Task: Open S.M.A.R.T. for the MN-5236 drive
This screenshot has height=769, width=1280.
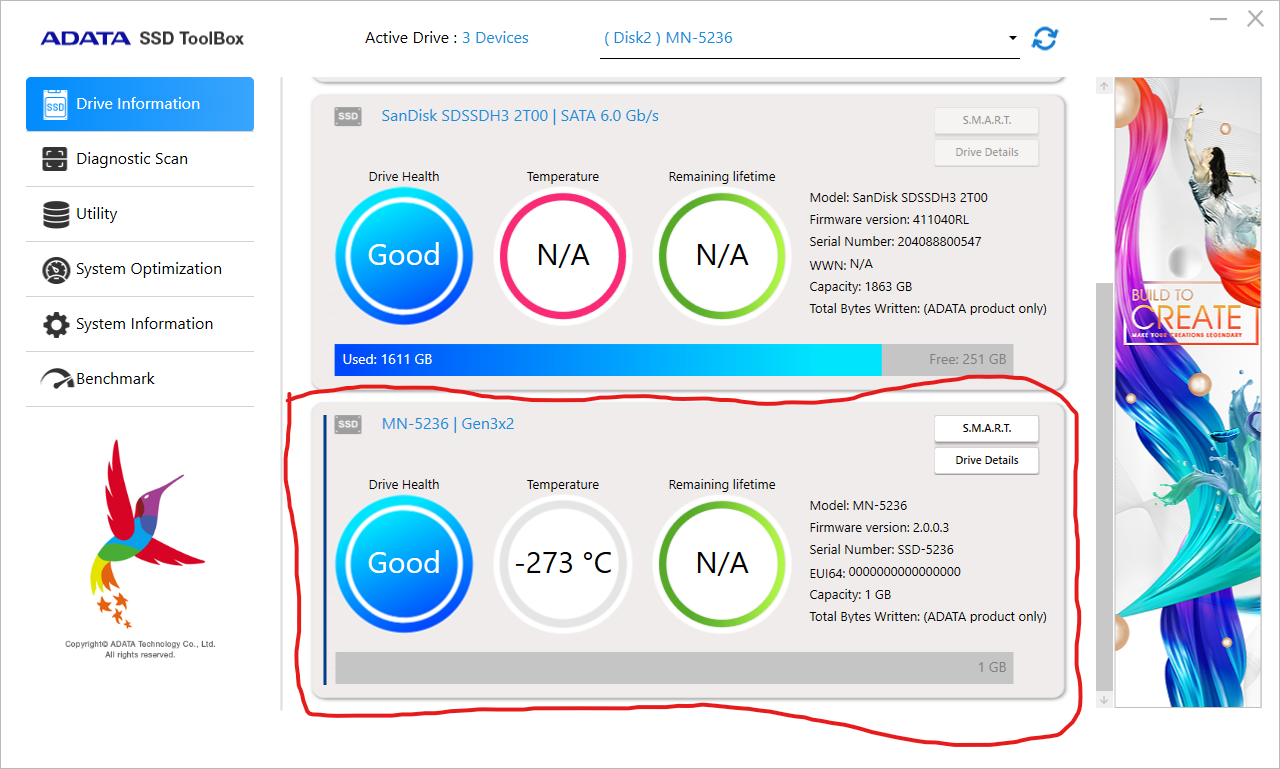Action: point(987,428)
